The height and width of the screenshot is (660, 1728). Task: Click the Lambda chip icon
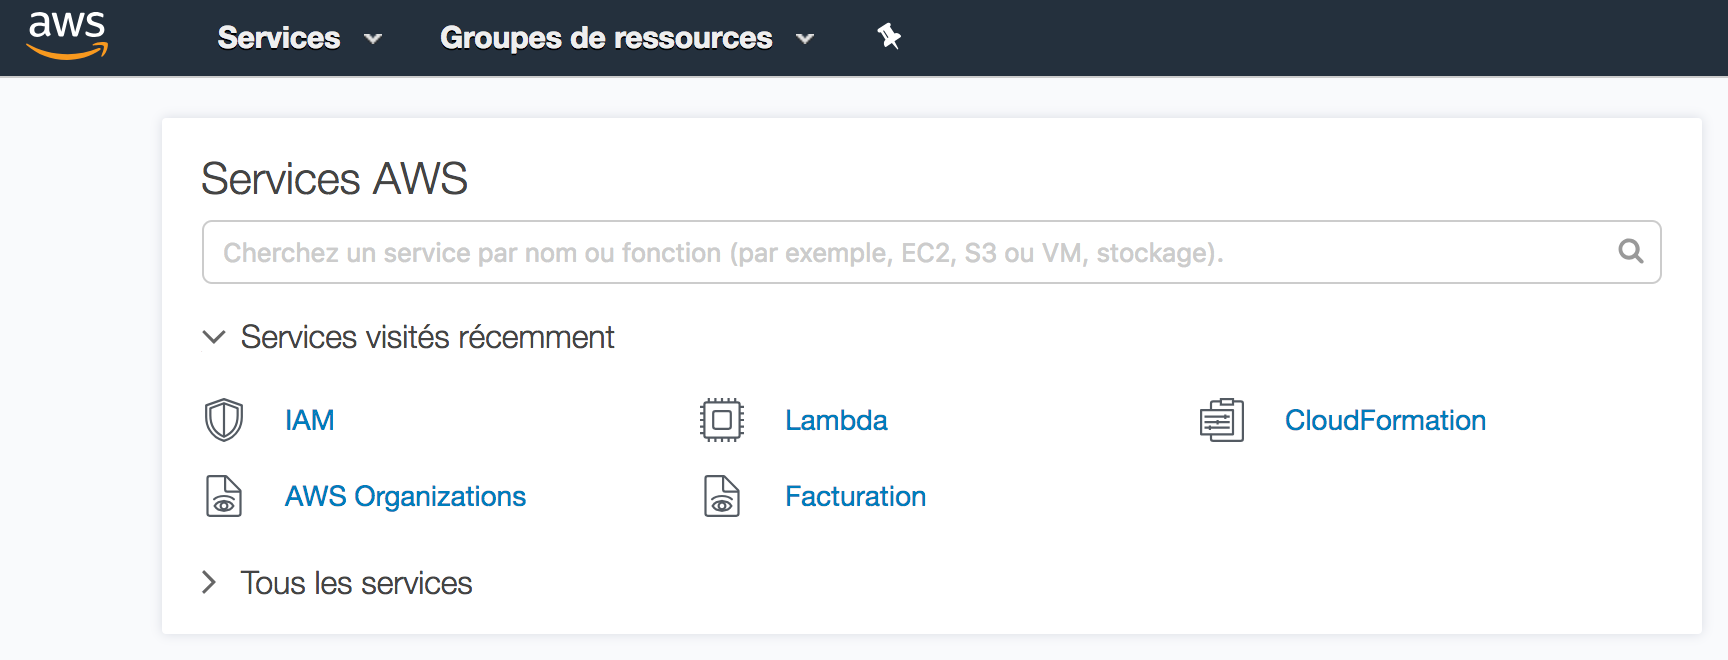722,420
